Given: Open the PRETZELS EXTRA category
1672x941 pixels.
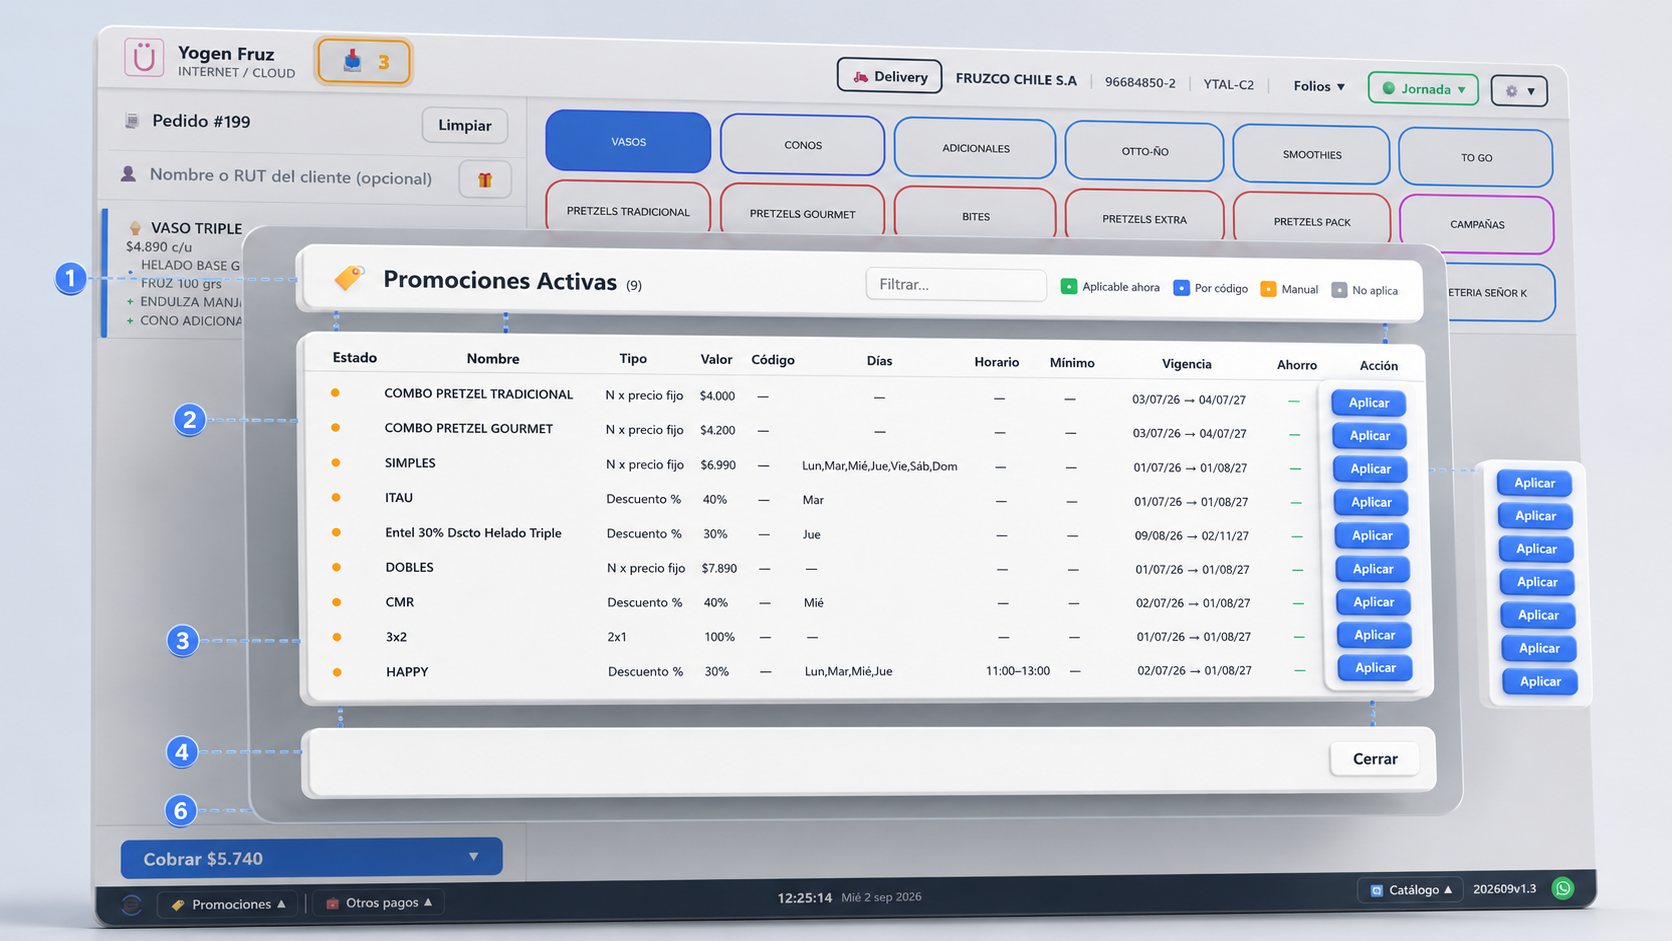Looking at the screenshot, I should 1144,218.
